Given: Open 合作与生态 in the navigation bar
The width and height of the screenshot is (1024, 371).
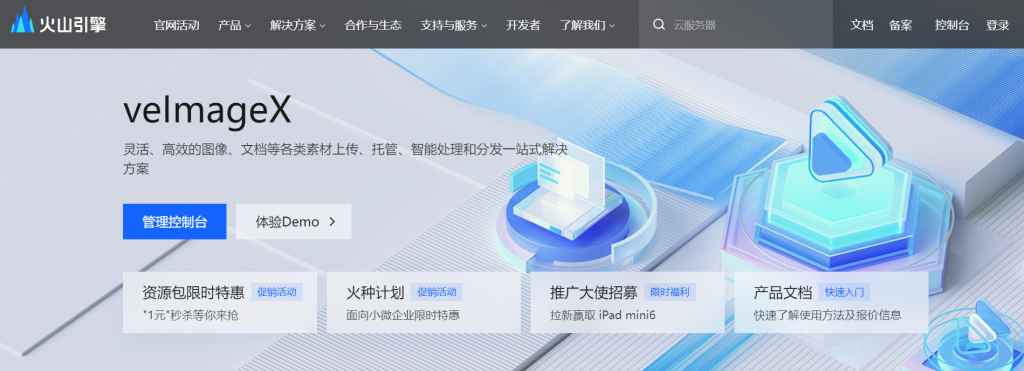Looking at the screenshot, I should [373, 25].
